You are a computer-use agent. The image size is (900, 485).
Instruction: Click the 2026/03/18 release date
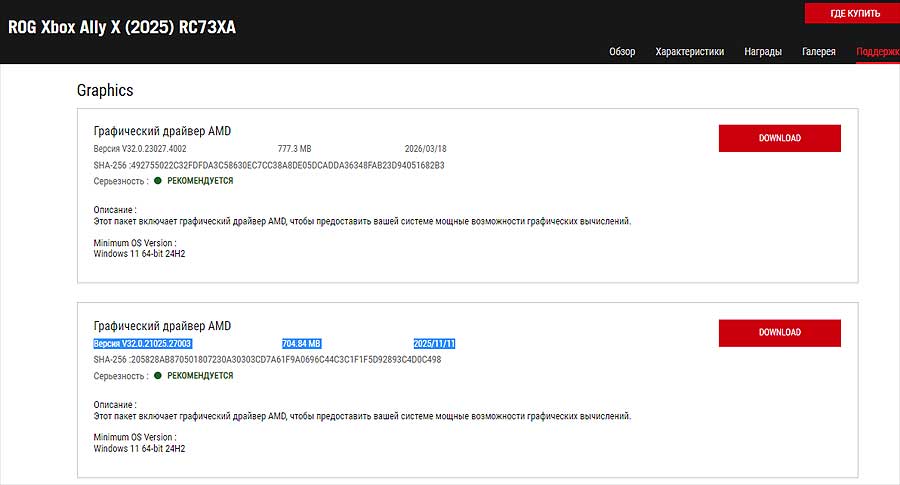coord(425,149)
